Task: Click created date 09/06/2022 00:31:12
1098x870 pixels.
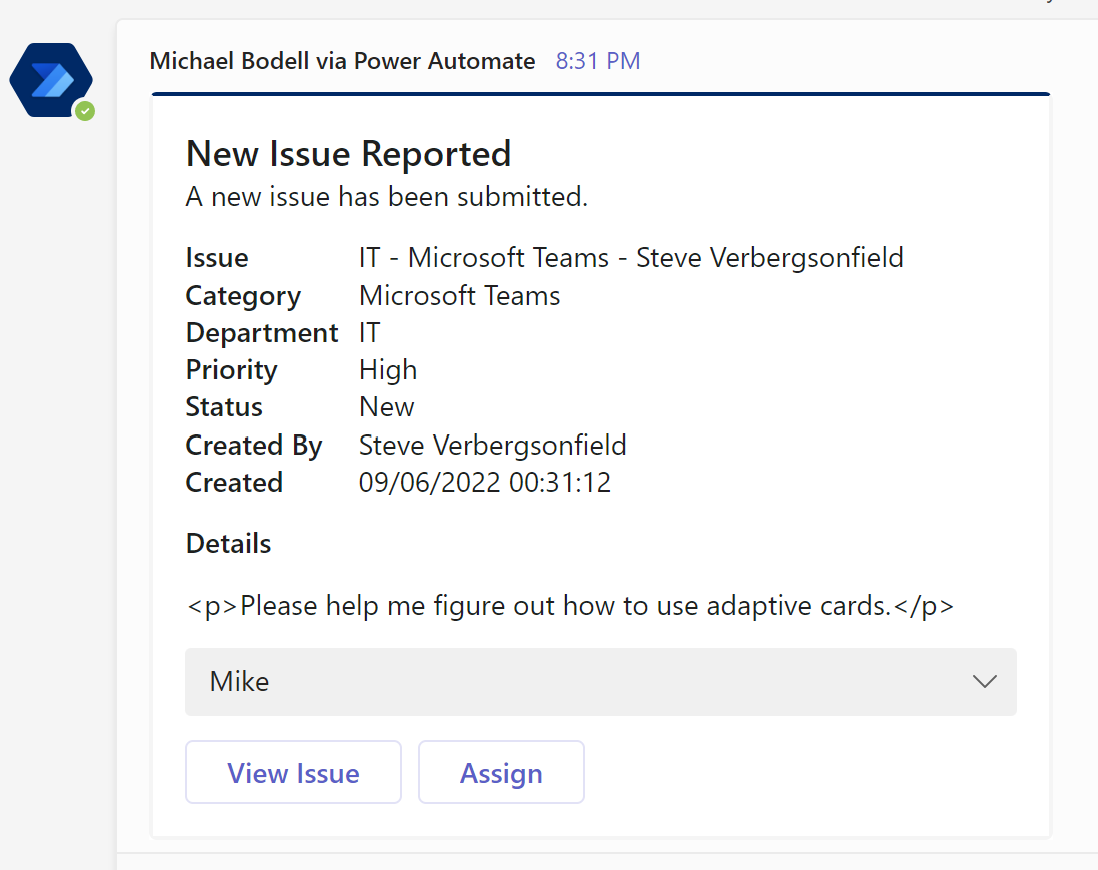Action: coord(485,483)
